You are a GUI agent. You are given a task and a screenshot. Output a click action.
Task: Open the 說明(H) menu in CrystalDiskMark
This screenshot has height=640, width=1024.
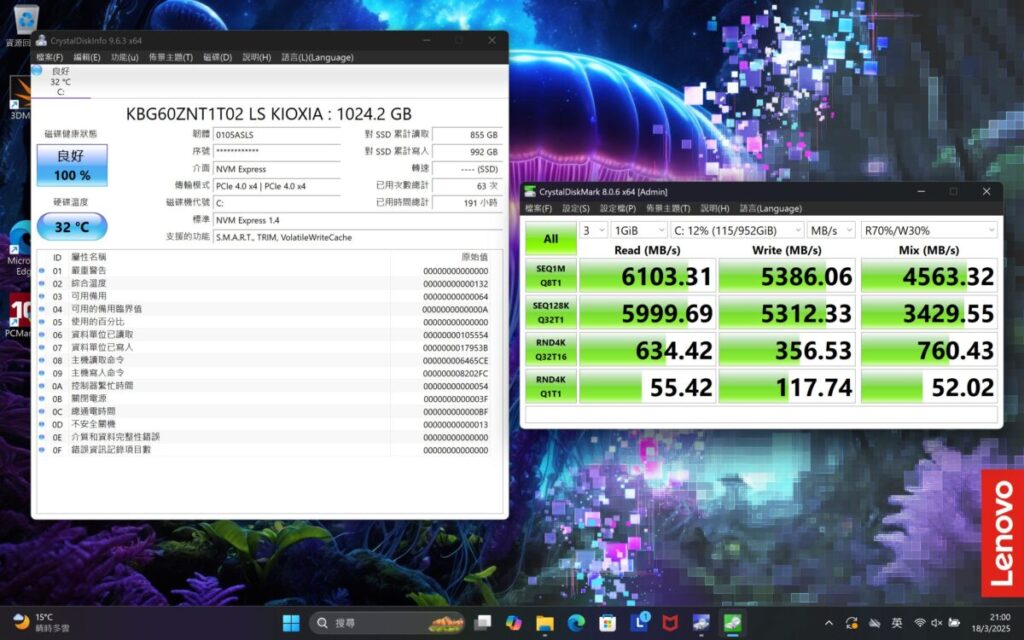point(714,209)
